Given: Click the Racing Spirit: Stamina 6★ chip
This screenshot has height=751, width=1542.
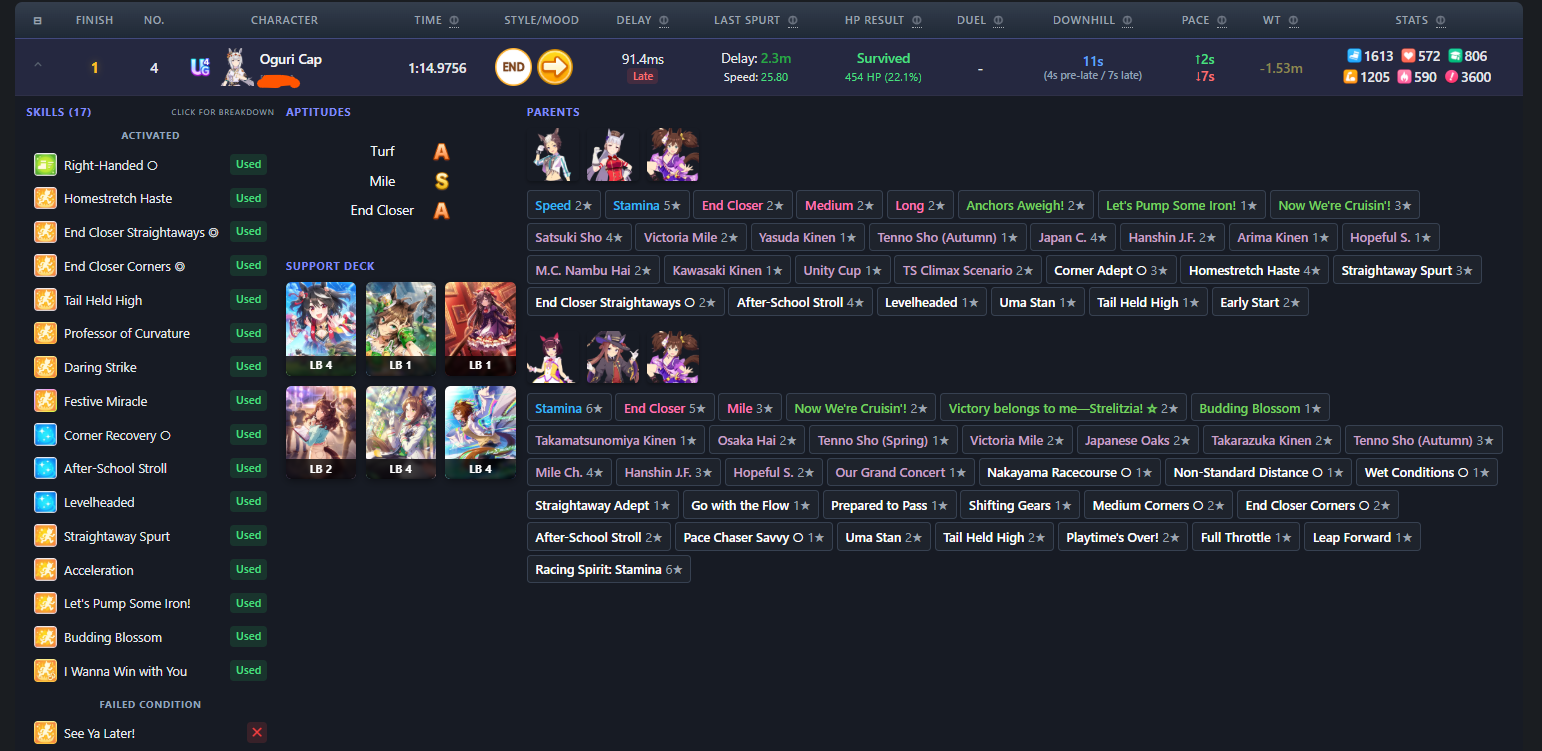Looking at the screenshot, I should point(608,569).
